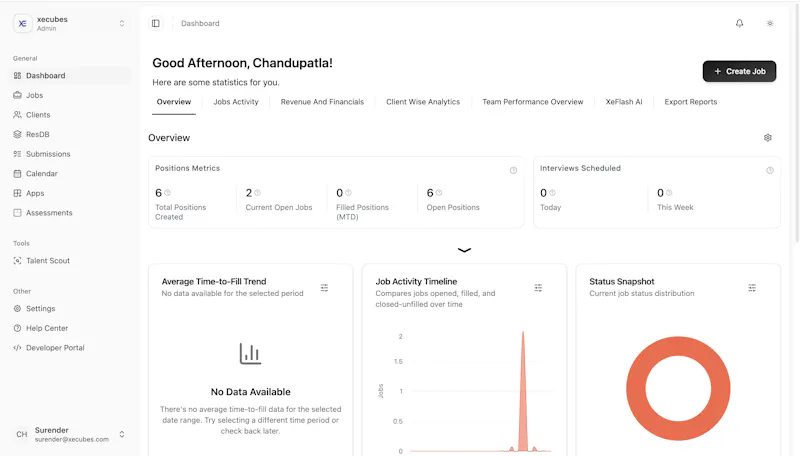Image resolution: width=800 pixels, height=456 pixels.
Task: Switch to Client Wise Analytics tab
Action: pos(423,102)
